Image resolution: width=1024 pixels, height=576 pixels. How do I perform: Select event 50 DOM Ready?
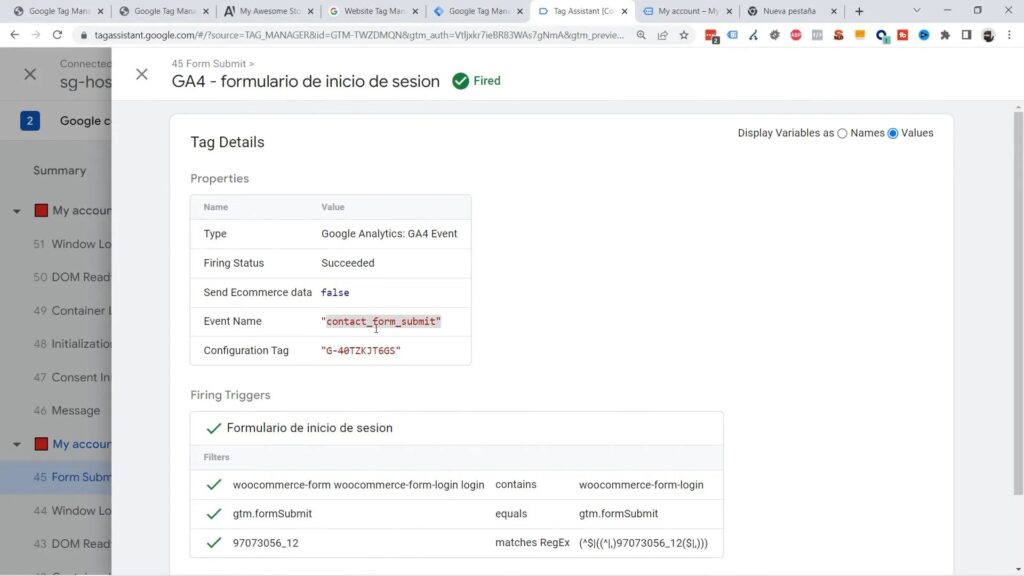point(72,278)
